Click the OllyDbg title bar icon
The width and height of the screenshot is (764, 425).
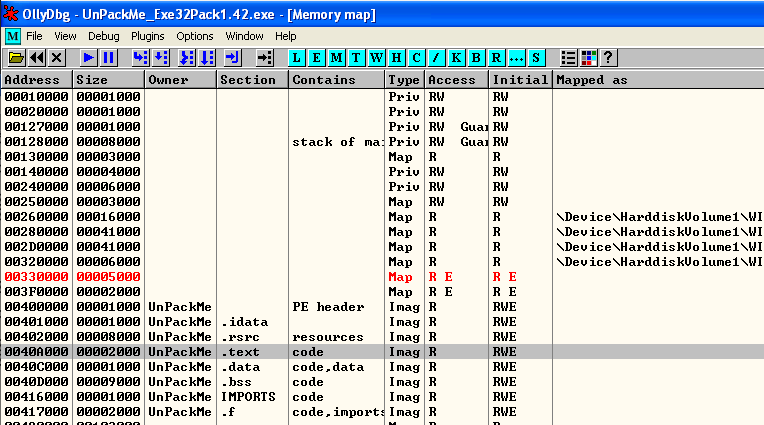pos(11,14)
